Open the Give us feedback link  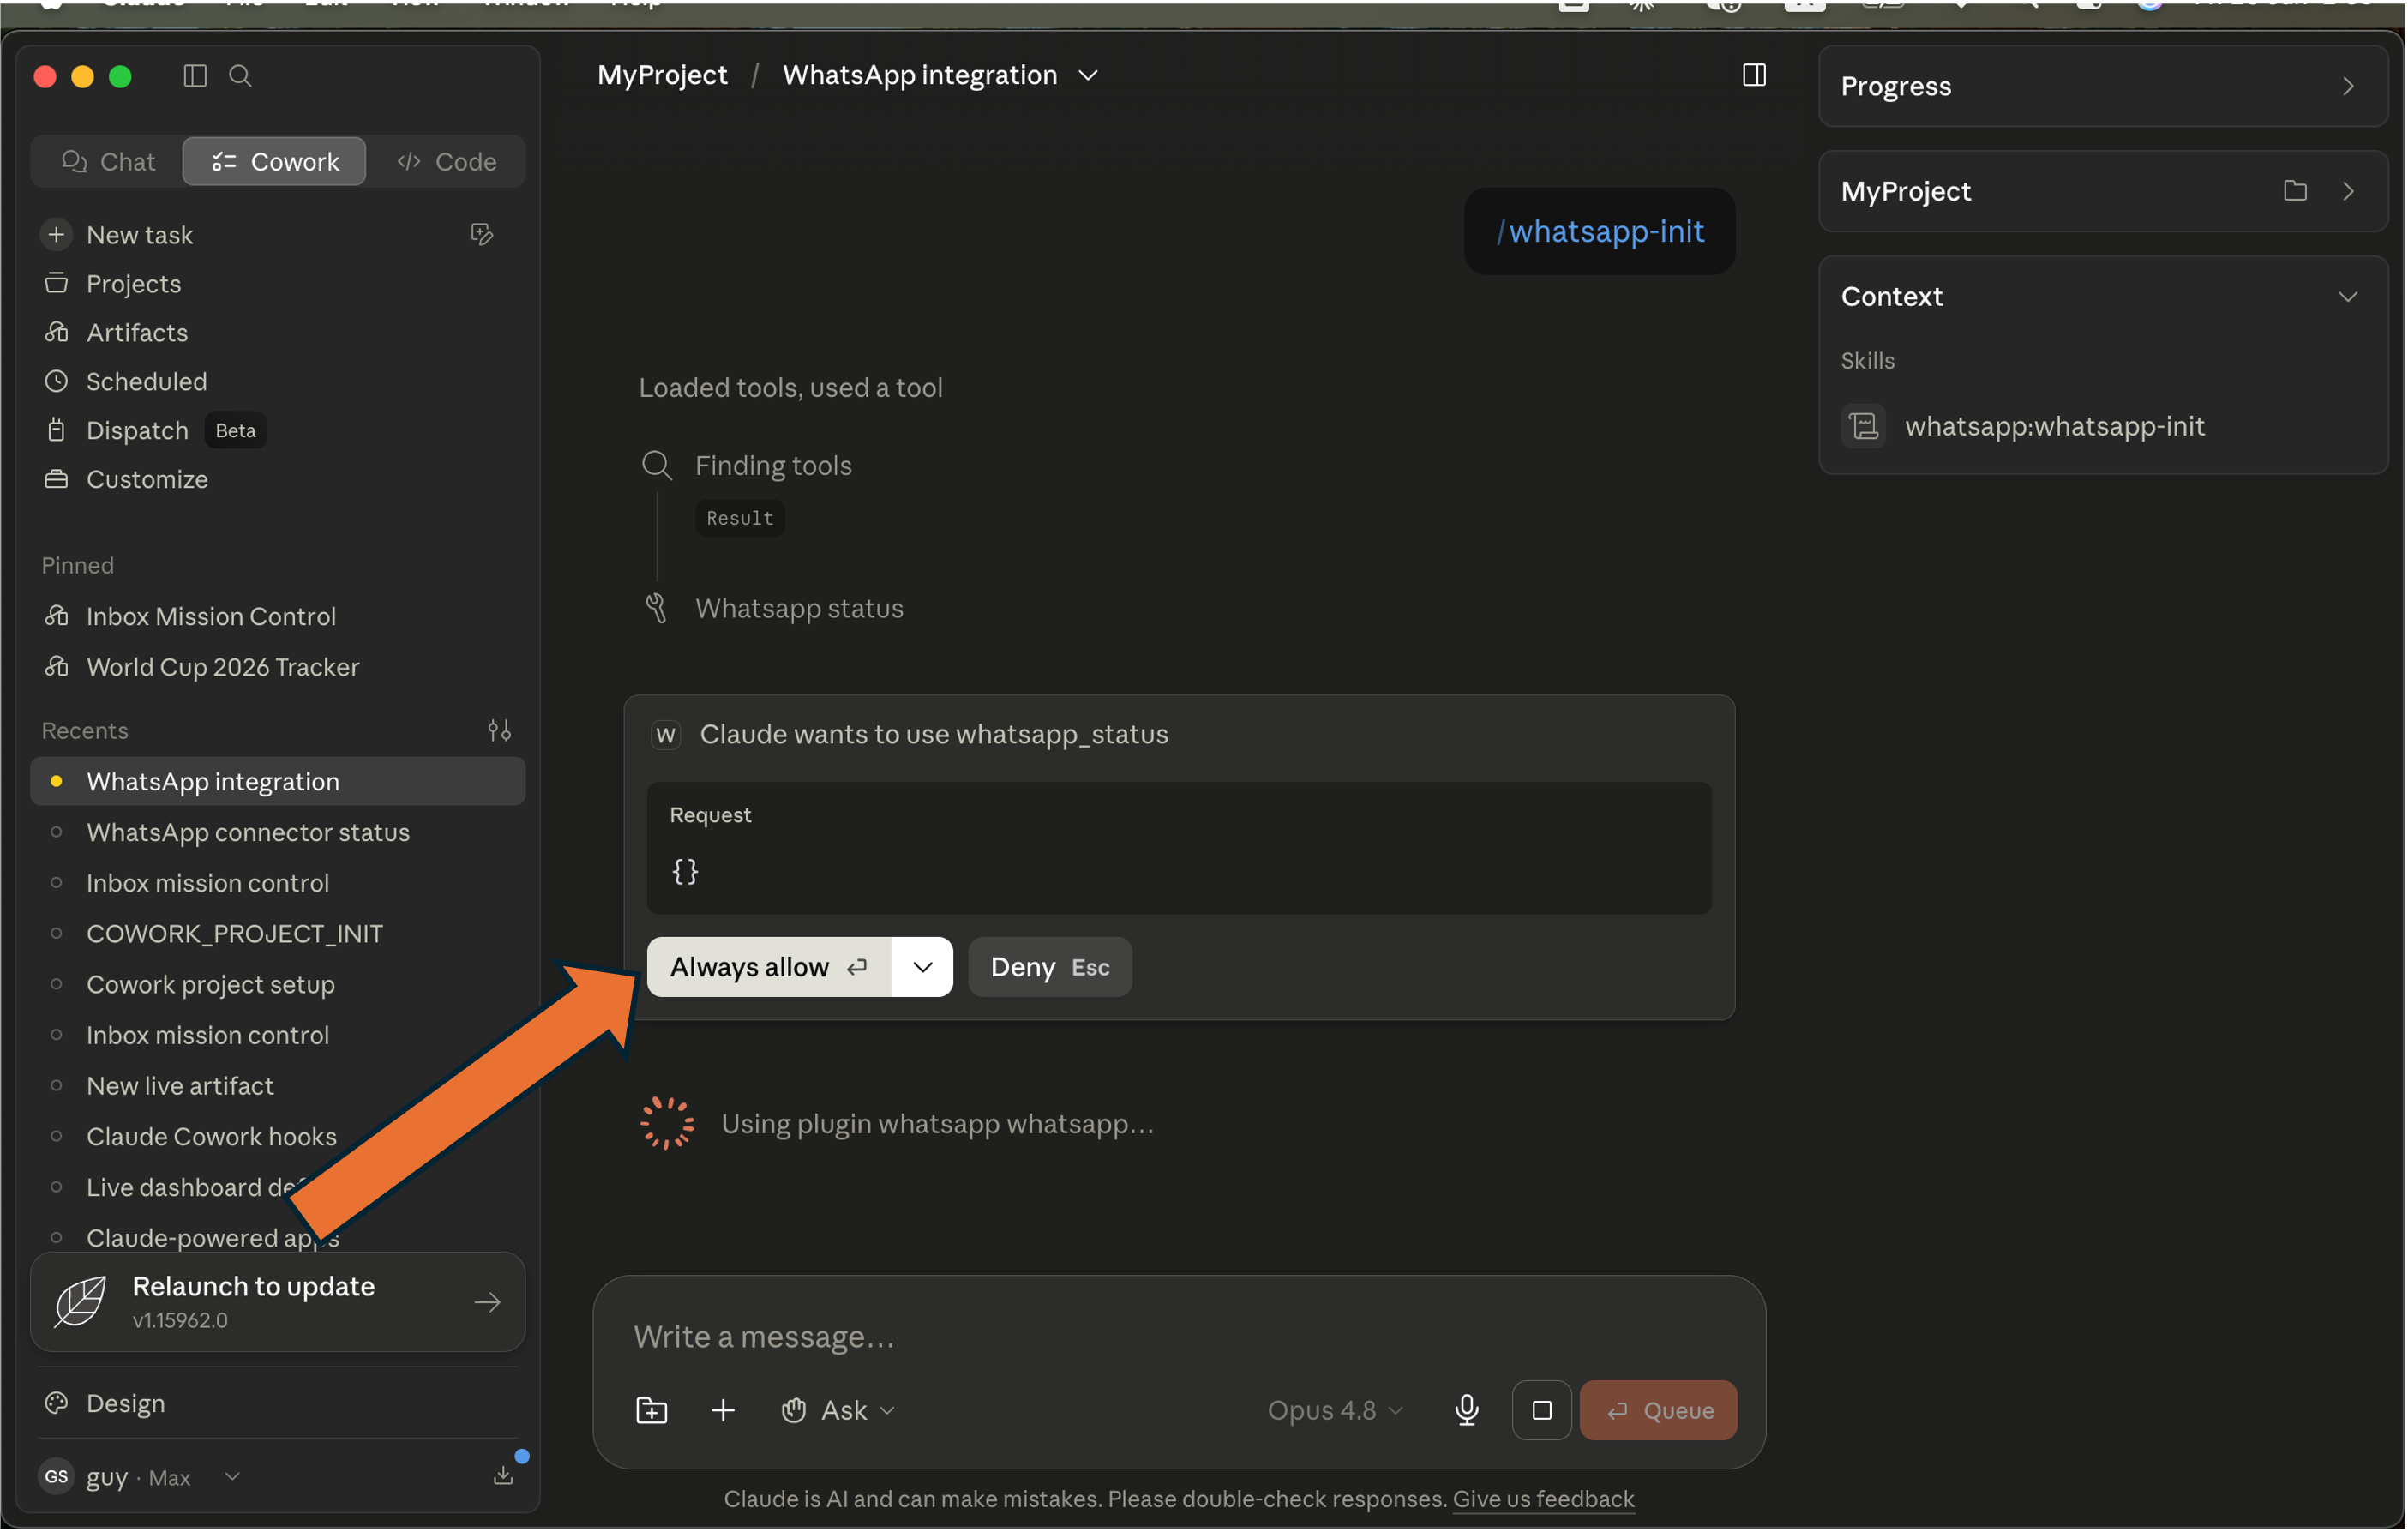1543,1500
